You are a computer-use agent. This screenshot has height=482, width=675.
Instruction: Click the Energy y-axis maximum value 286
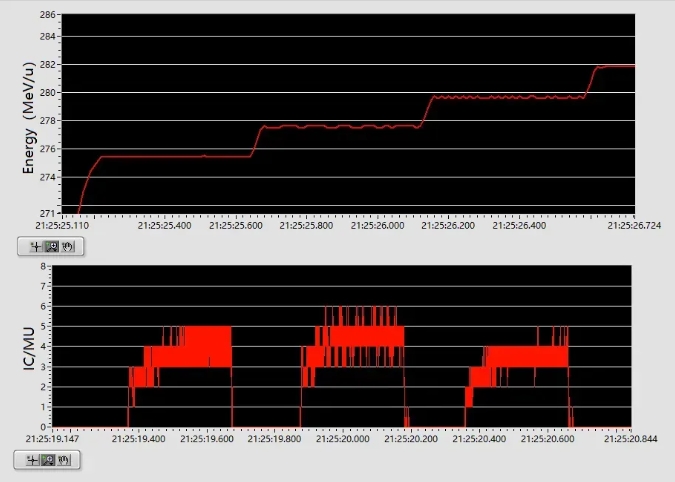point(46,16)
